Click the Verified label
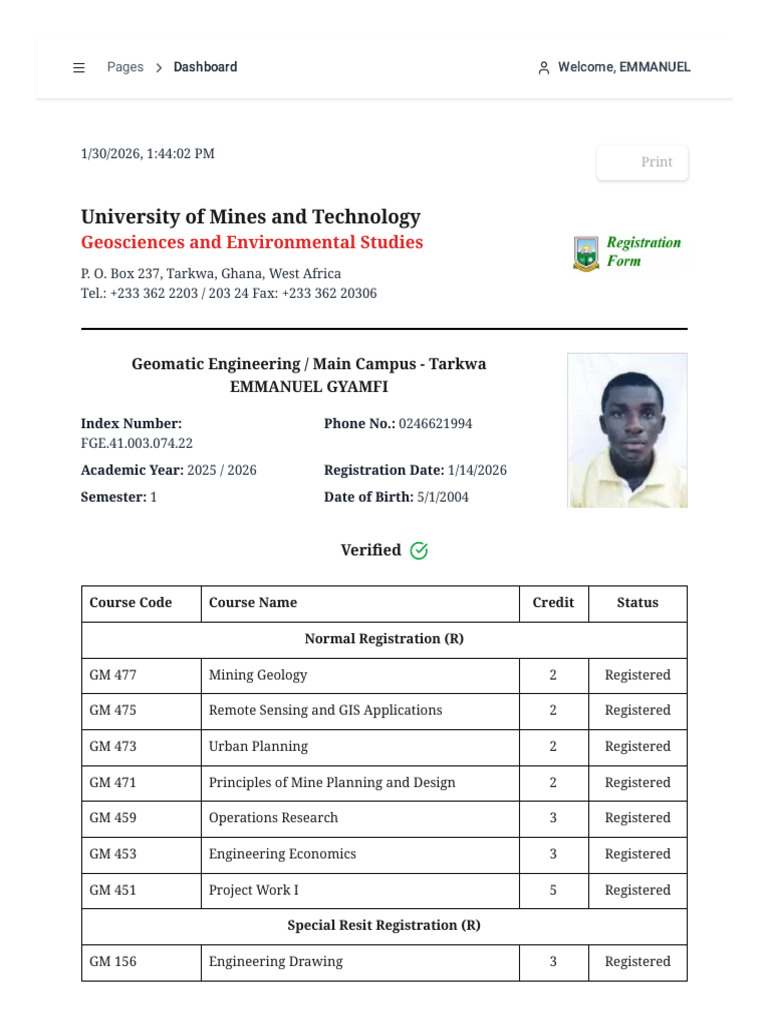768x1024 pixels. pyautogui.click(x=371, y=550)
